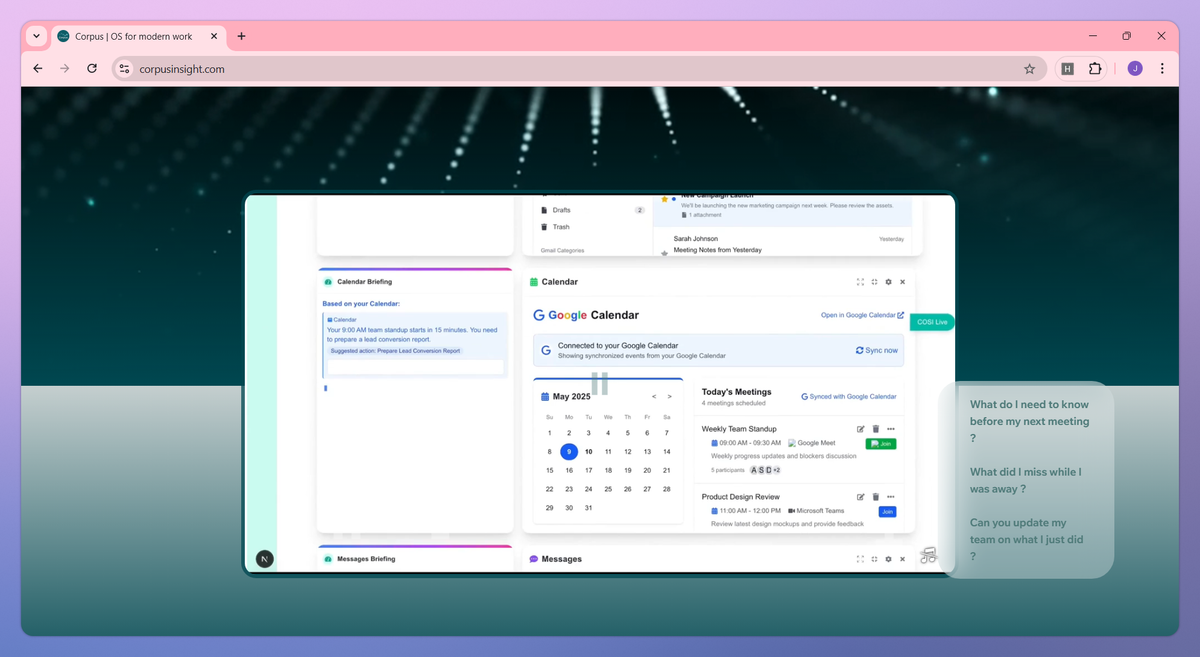Delete the Weekly Team Standup meeting

876,429
